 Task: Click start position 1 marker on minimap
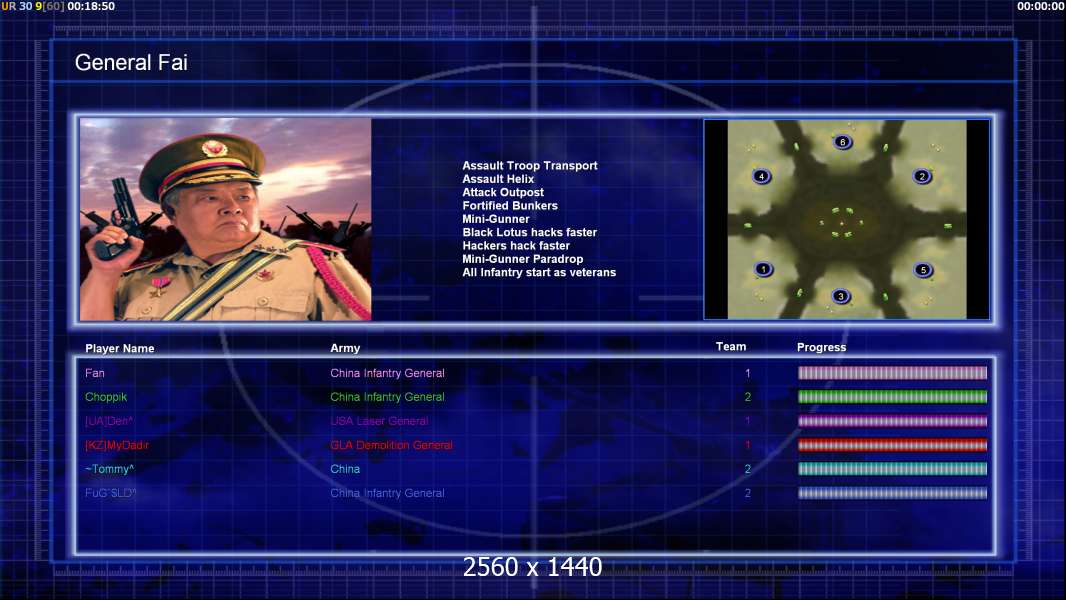pos(763,269)
